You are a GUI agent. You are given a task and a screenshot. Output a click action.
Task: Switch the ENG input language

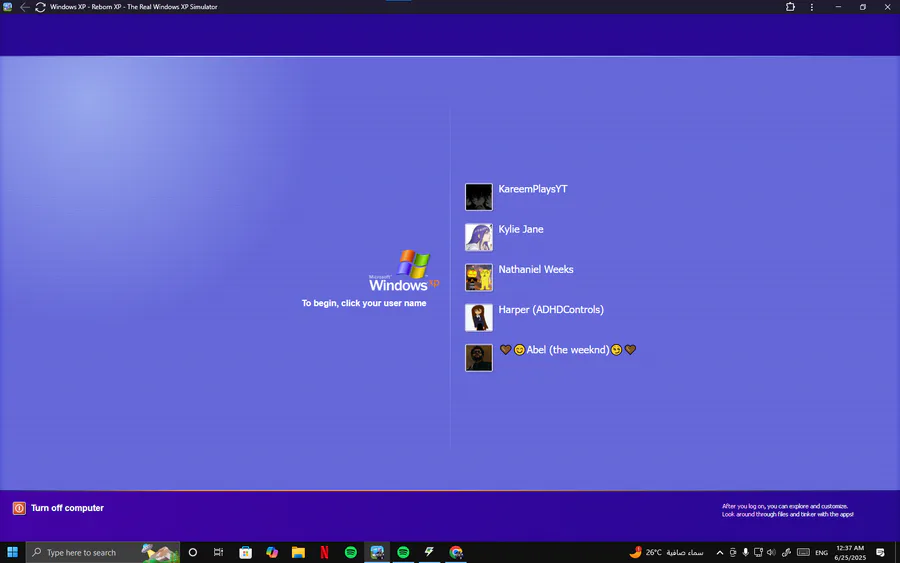click(821, 553)
